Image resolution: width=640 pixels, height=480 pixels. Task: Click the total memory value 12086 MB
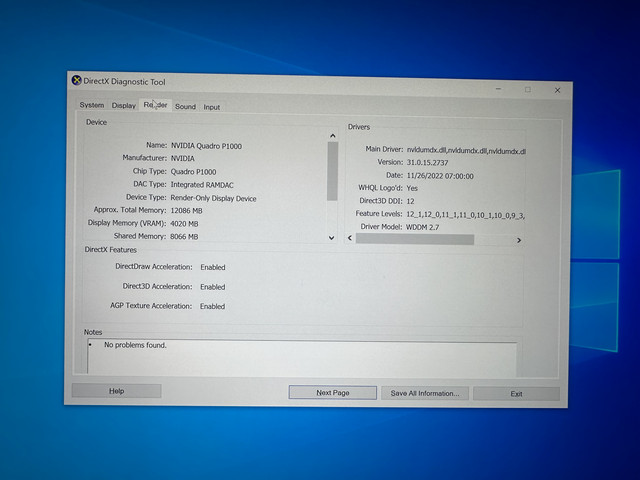click(x=186, y=211)
